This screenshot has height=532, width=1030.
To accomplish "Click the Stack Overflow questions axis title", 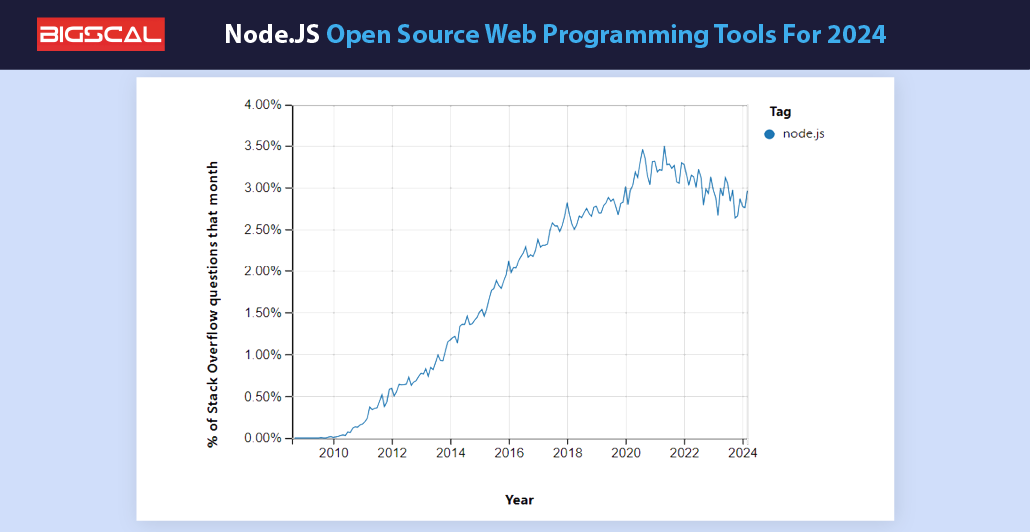I will coord(212,304).
